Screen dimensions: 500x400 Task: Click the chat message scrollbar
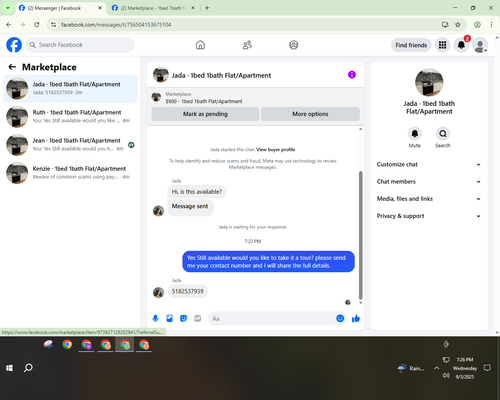click(x=360, y=235)
